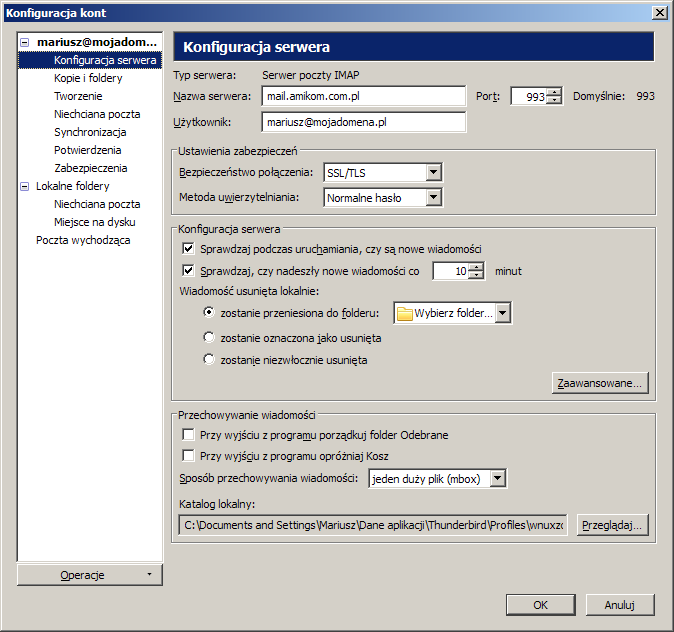Click Przeglądaj to browse local directory
Viewport: 674px width, 632px height.
click(x=613, y=525)
